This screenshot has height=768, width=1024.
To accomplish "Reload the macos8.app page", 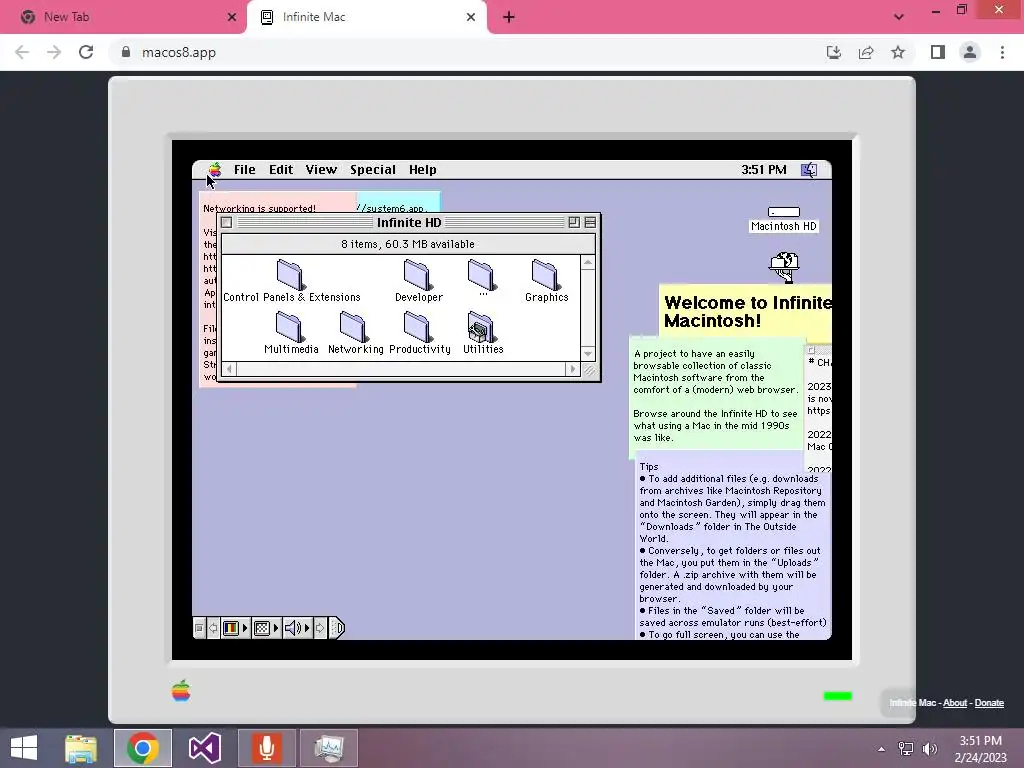I will (x=86, y=52).
